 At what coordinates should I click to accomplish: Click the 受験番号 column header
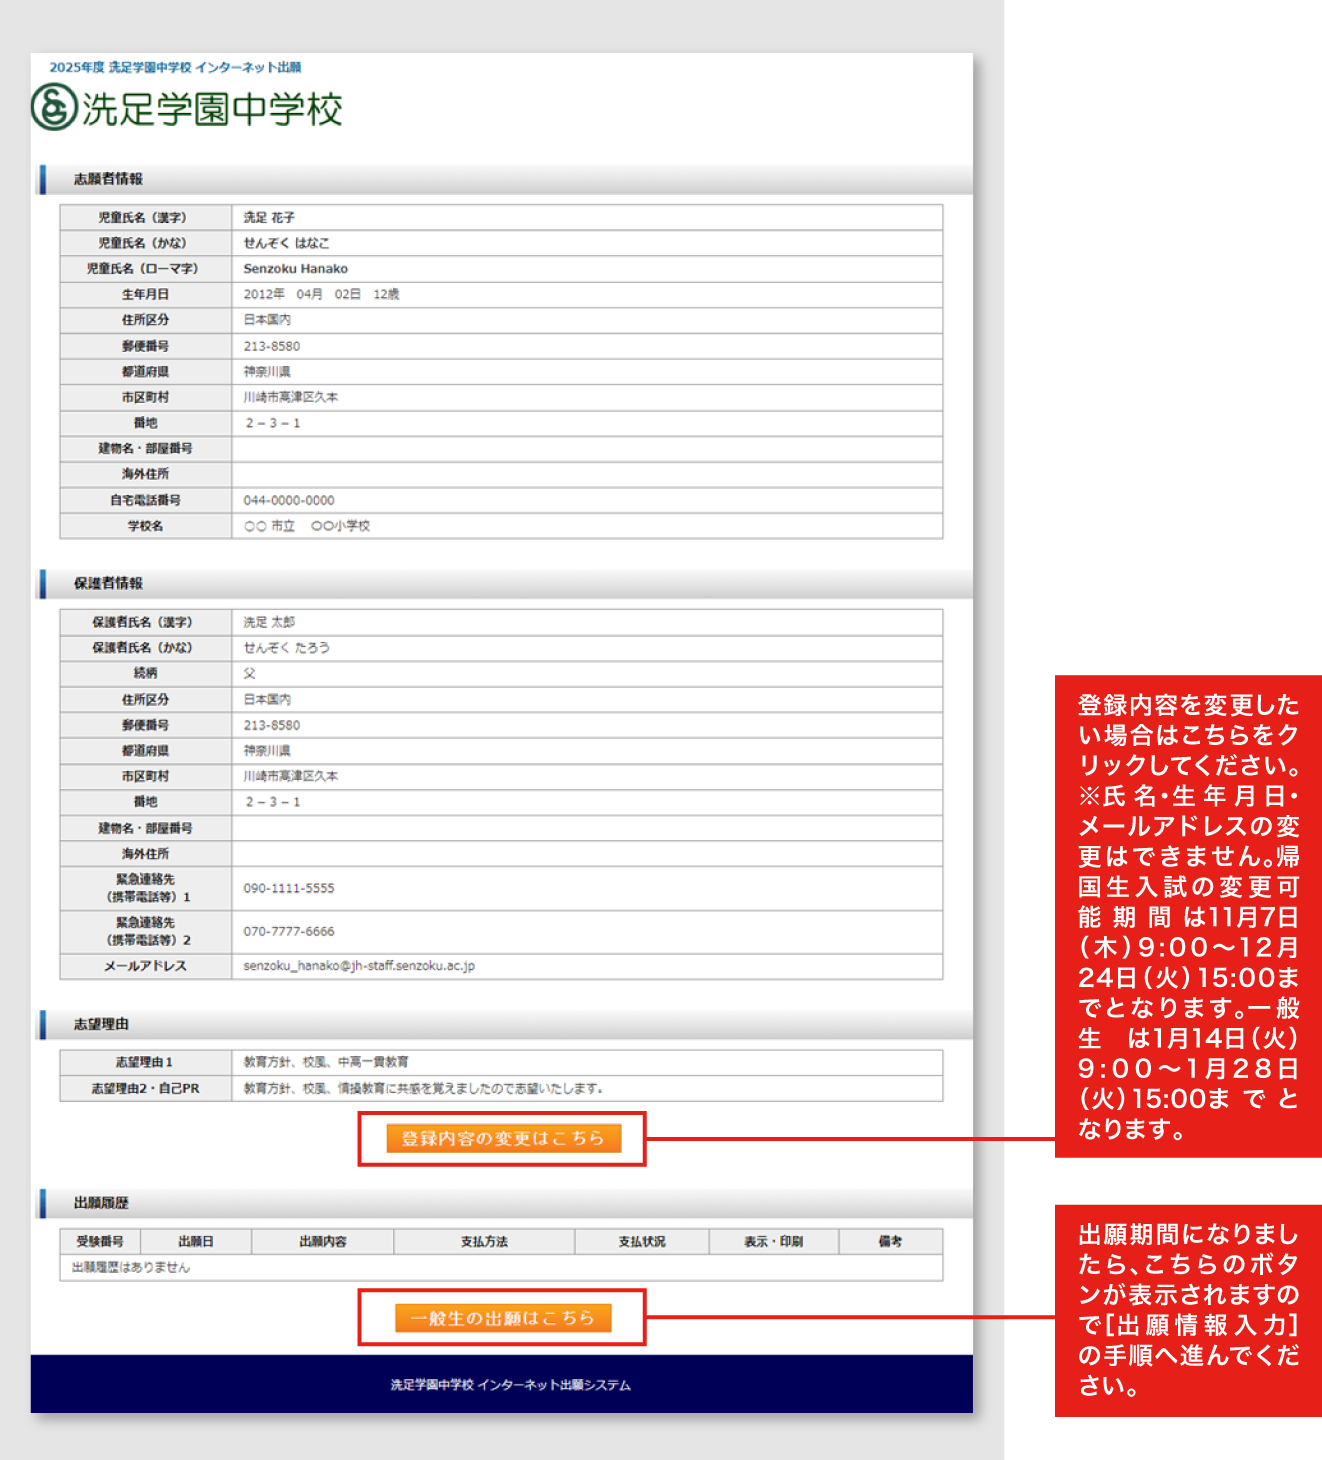click(100, 1241)
